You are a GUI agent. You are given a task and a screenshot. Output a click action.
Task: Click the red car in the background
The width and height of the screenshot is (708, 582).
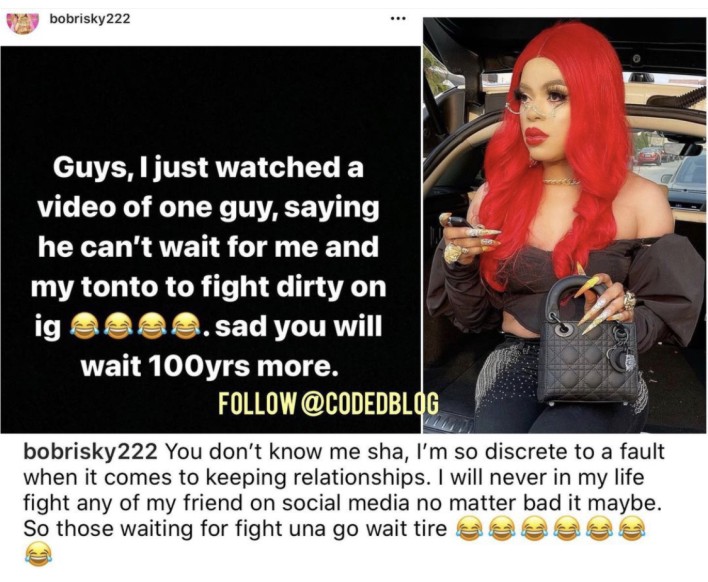tap(648, 156)
